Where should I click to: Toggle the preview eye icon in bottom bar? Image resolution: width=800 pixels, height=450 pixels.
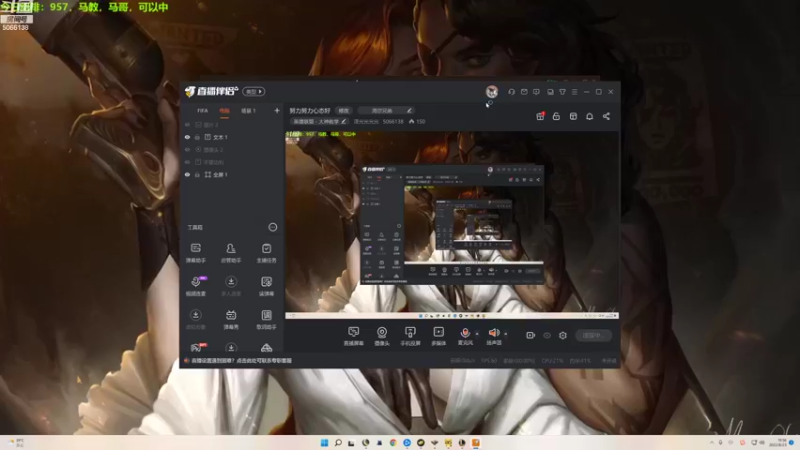546,335
